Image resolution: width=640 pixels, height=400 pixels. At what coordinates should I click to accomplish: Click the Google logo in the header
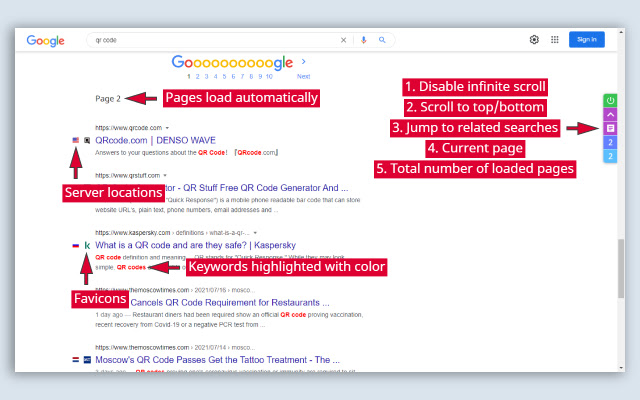(x=45, y=40)
